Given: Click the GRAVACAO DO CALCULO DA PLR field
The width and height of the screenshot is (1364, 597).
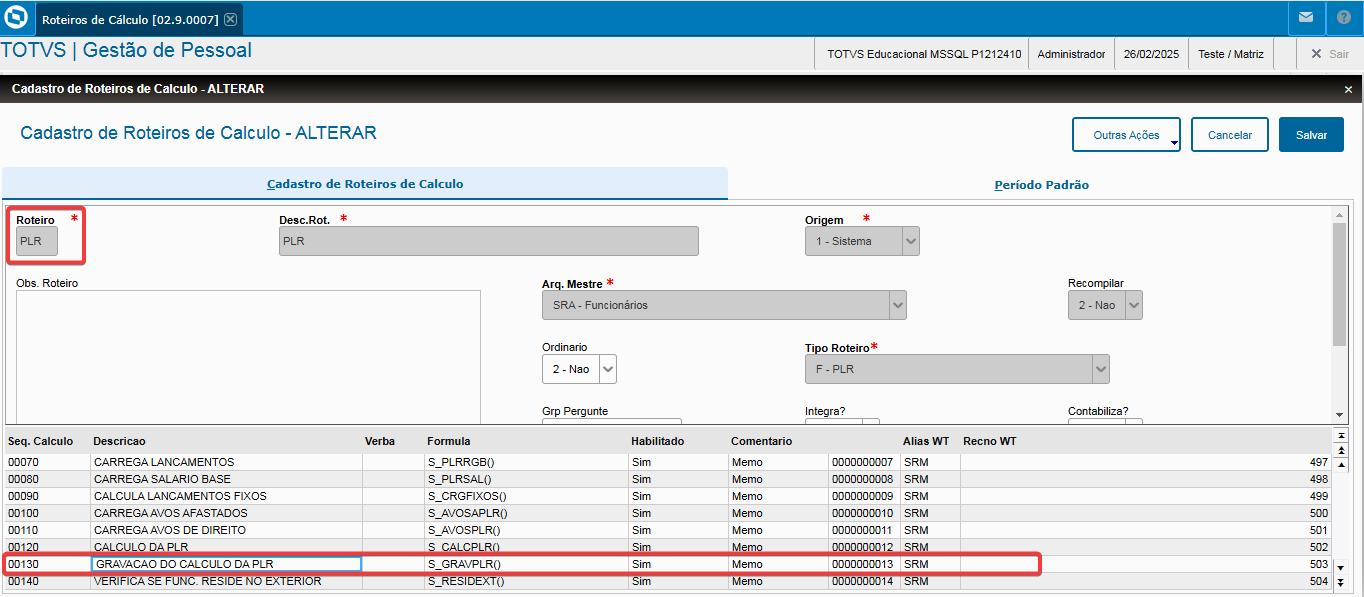Looking at the screenshot, I should [x=226, y=564].
